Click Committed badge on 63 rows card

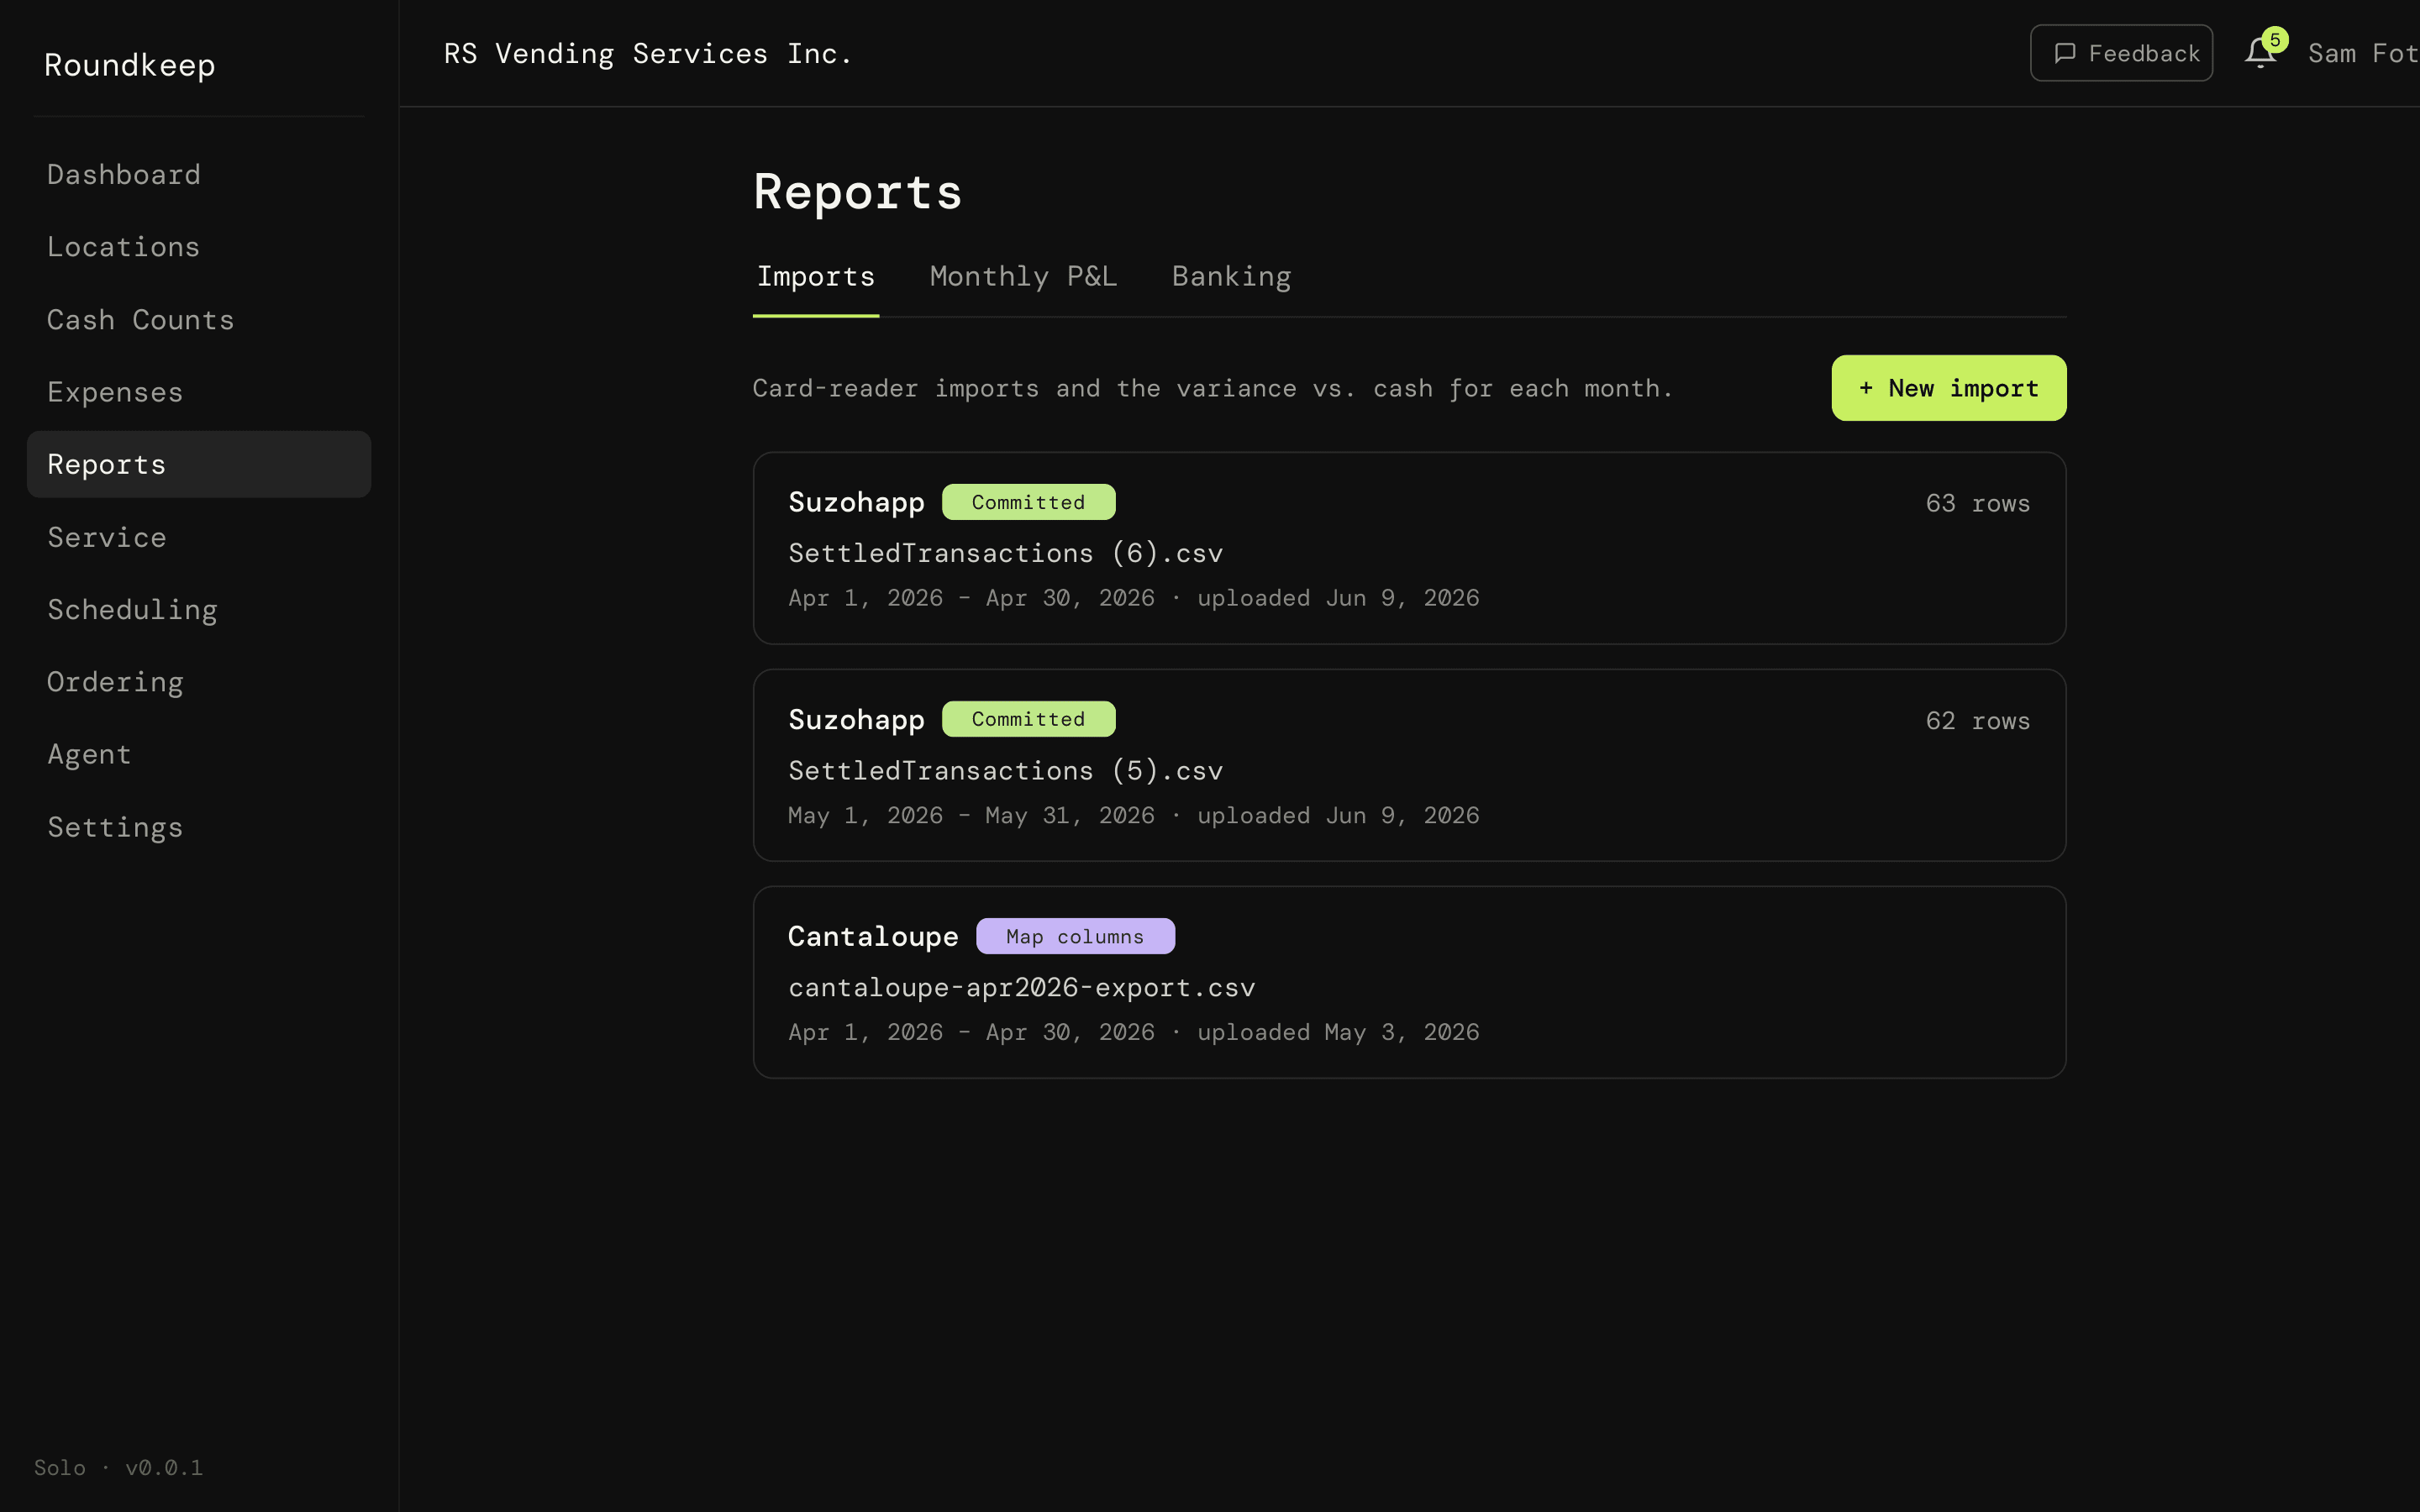pyautogui.click(x=1028, y=502)
